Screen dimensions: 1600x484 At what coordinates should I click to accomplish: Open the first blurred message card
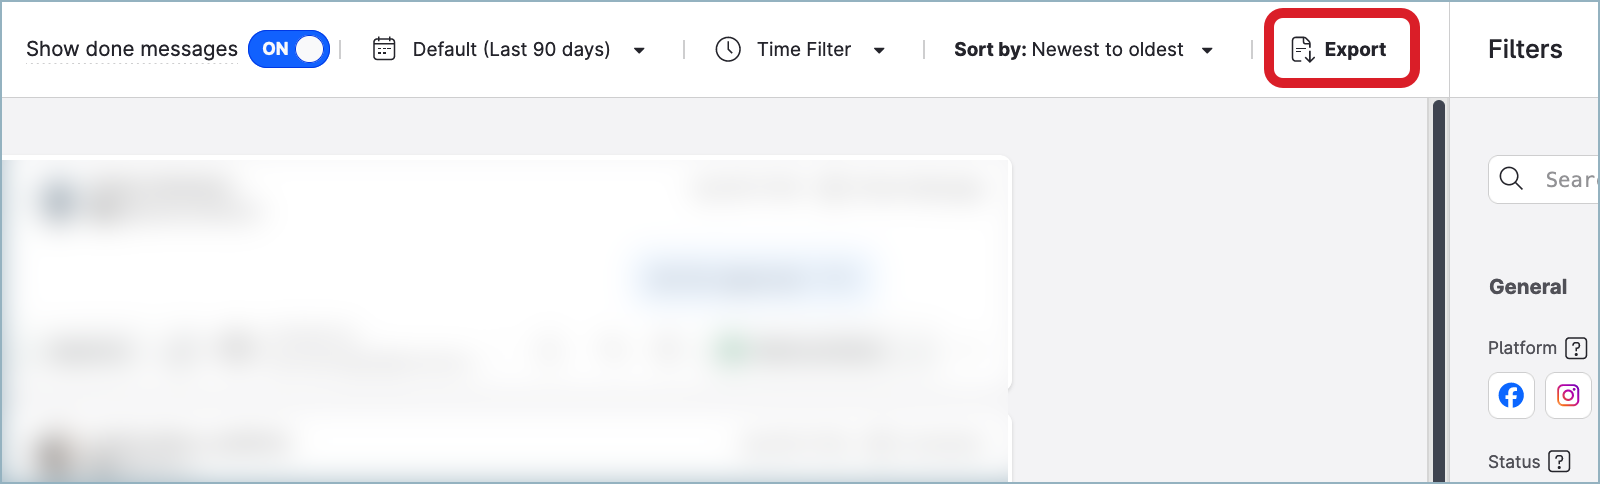(x=507, y=272)
